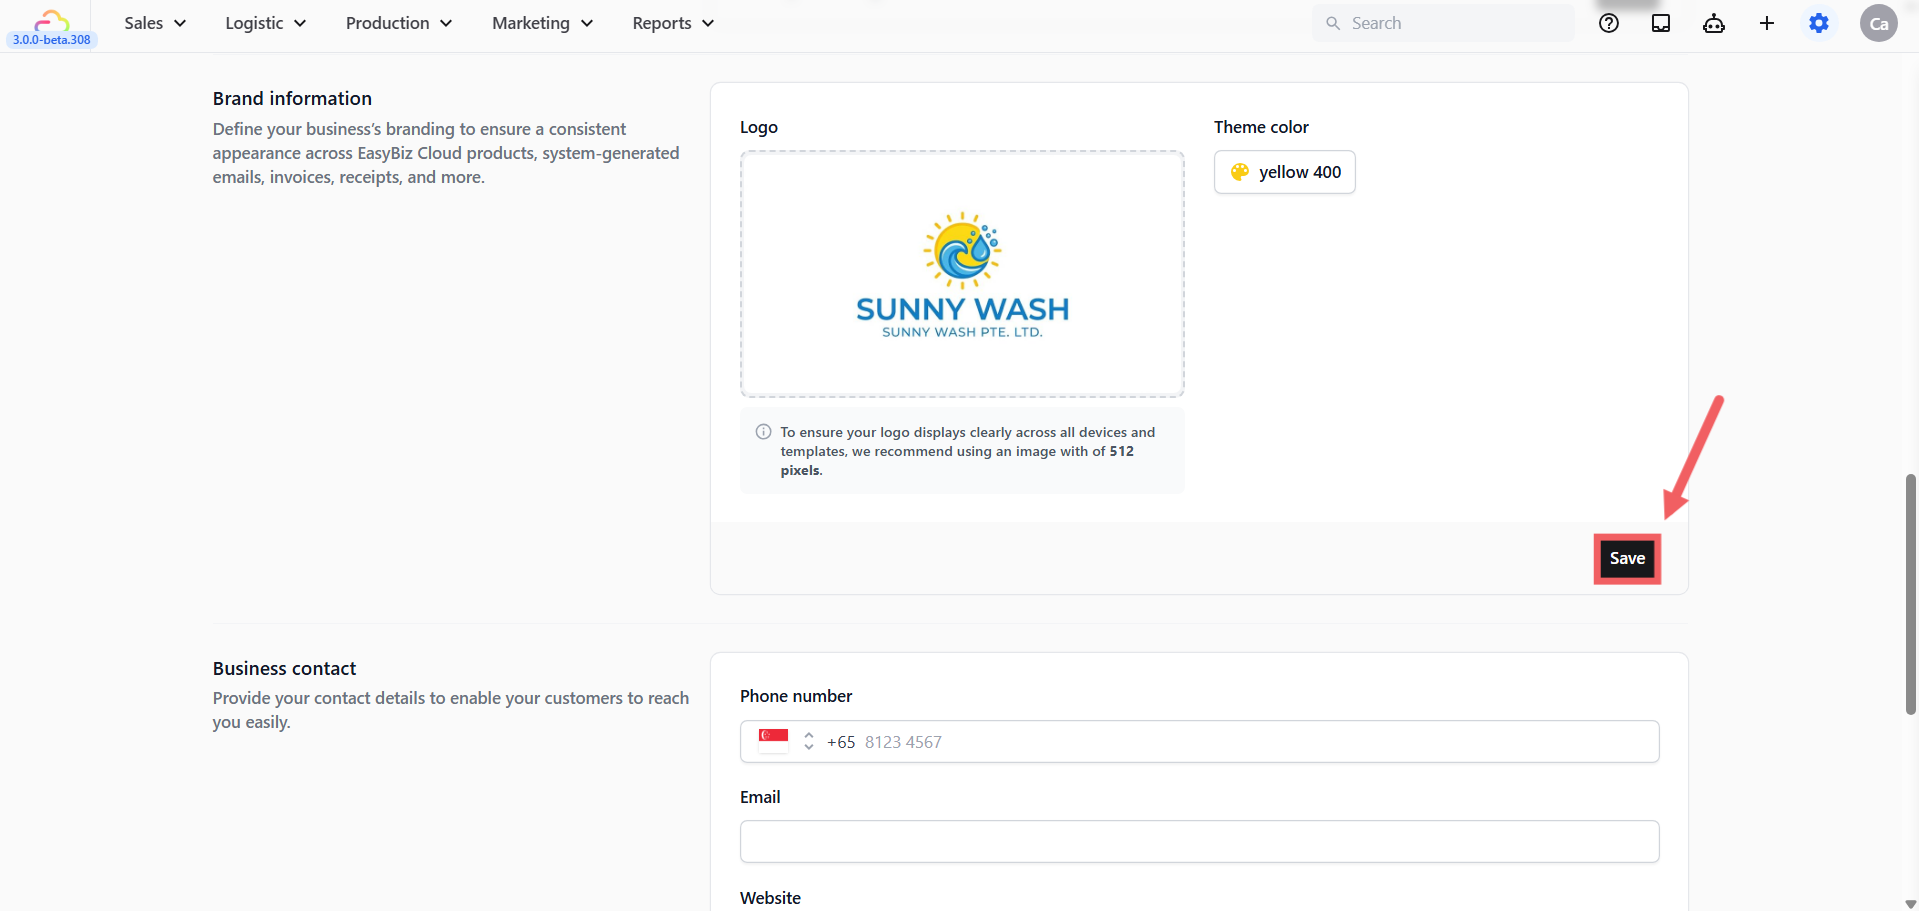The image size is (1920, 912).
Task: Click the Phone number label
Action: click(796, 696)
